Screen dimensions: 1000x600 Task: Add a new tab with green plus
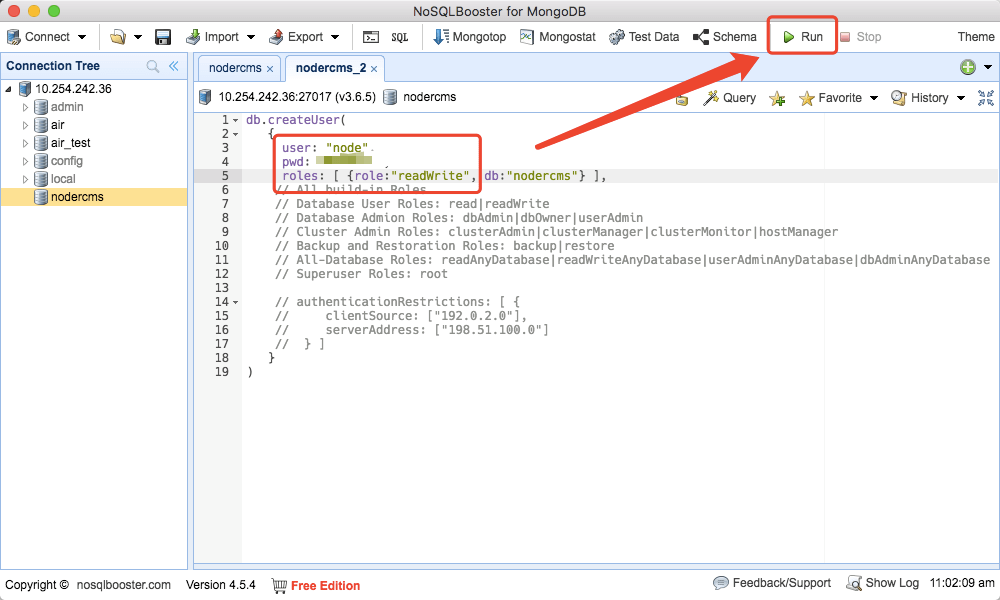click(967, 67)
